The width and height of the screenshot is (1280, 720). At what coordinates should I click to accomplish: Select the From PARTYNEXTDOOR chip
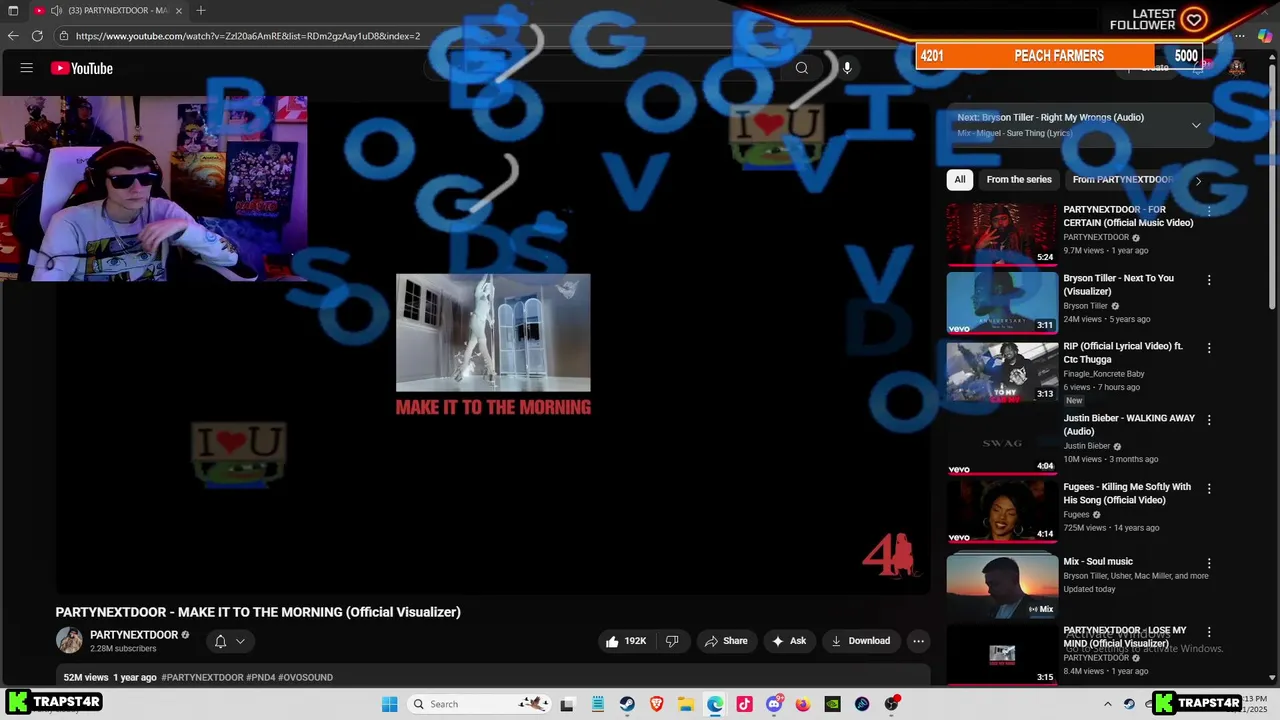[x=1122, y=179]
